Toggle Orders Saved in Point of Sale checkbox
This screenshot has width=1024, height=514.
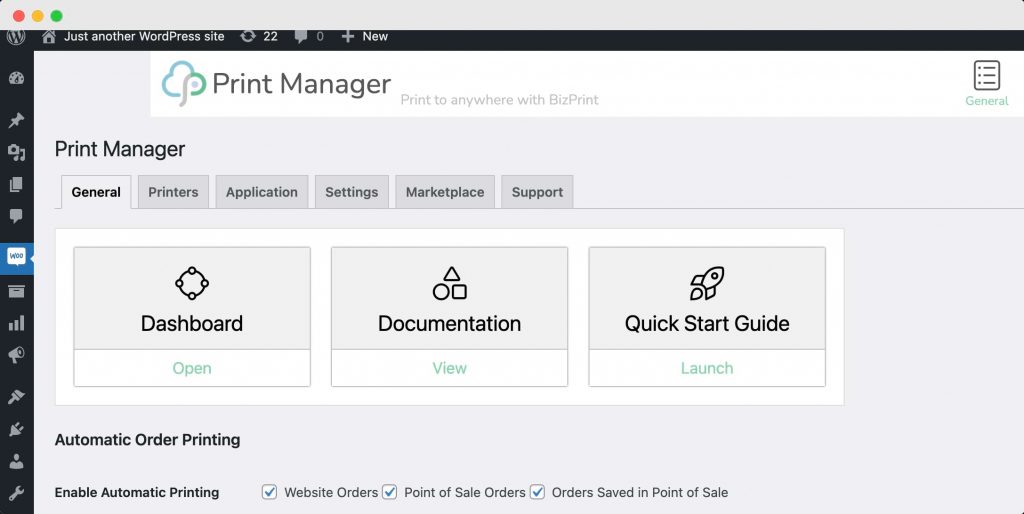537,492
